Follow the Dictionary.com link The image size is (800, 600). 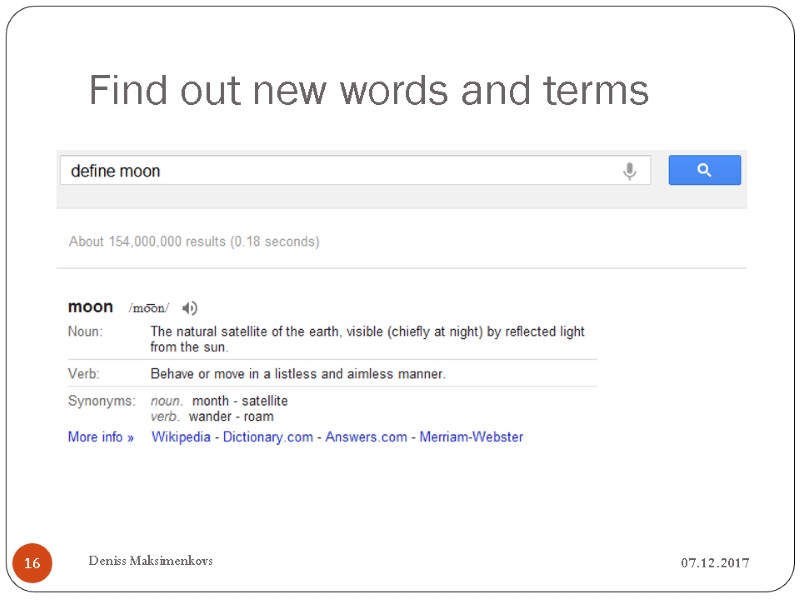tap(268, 437)
